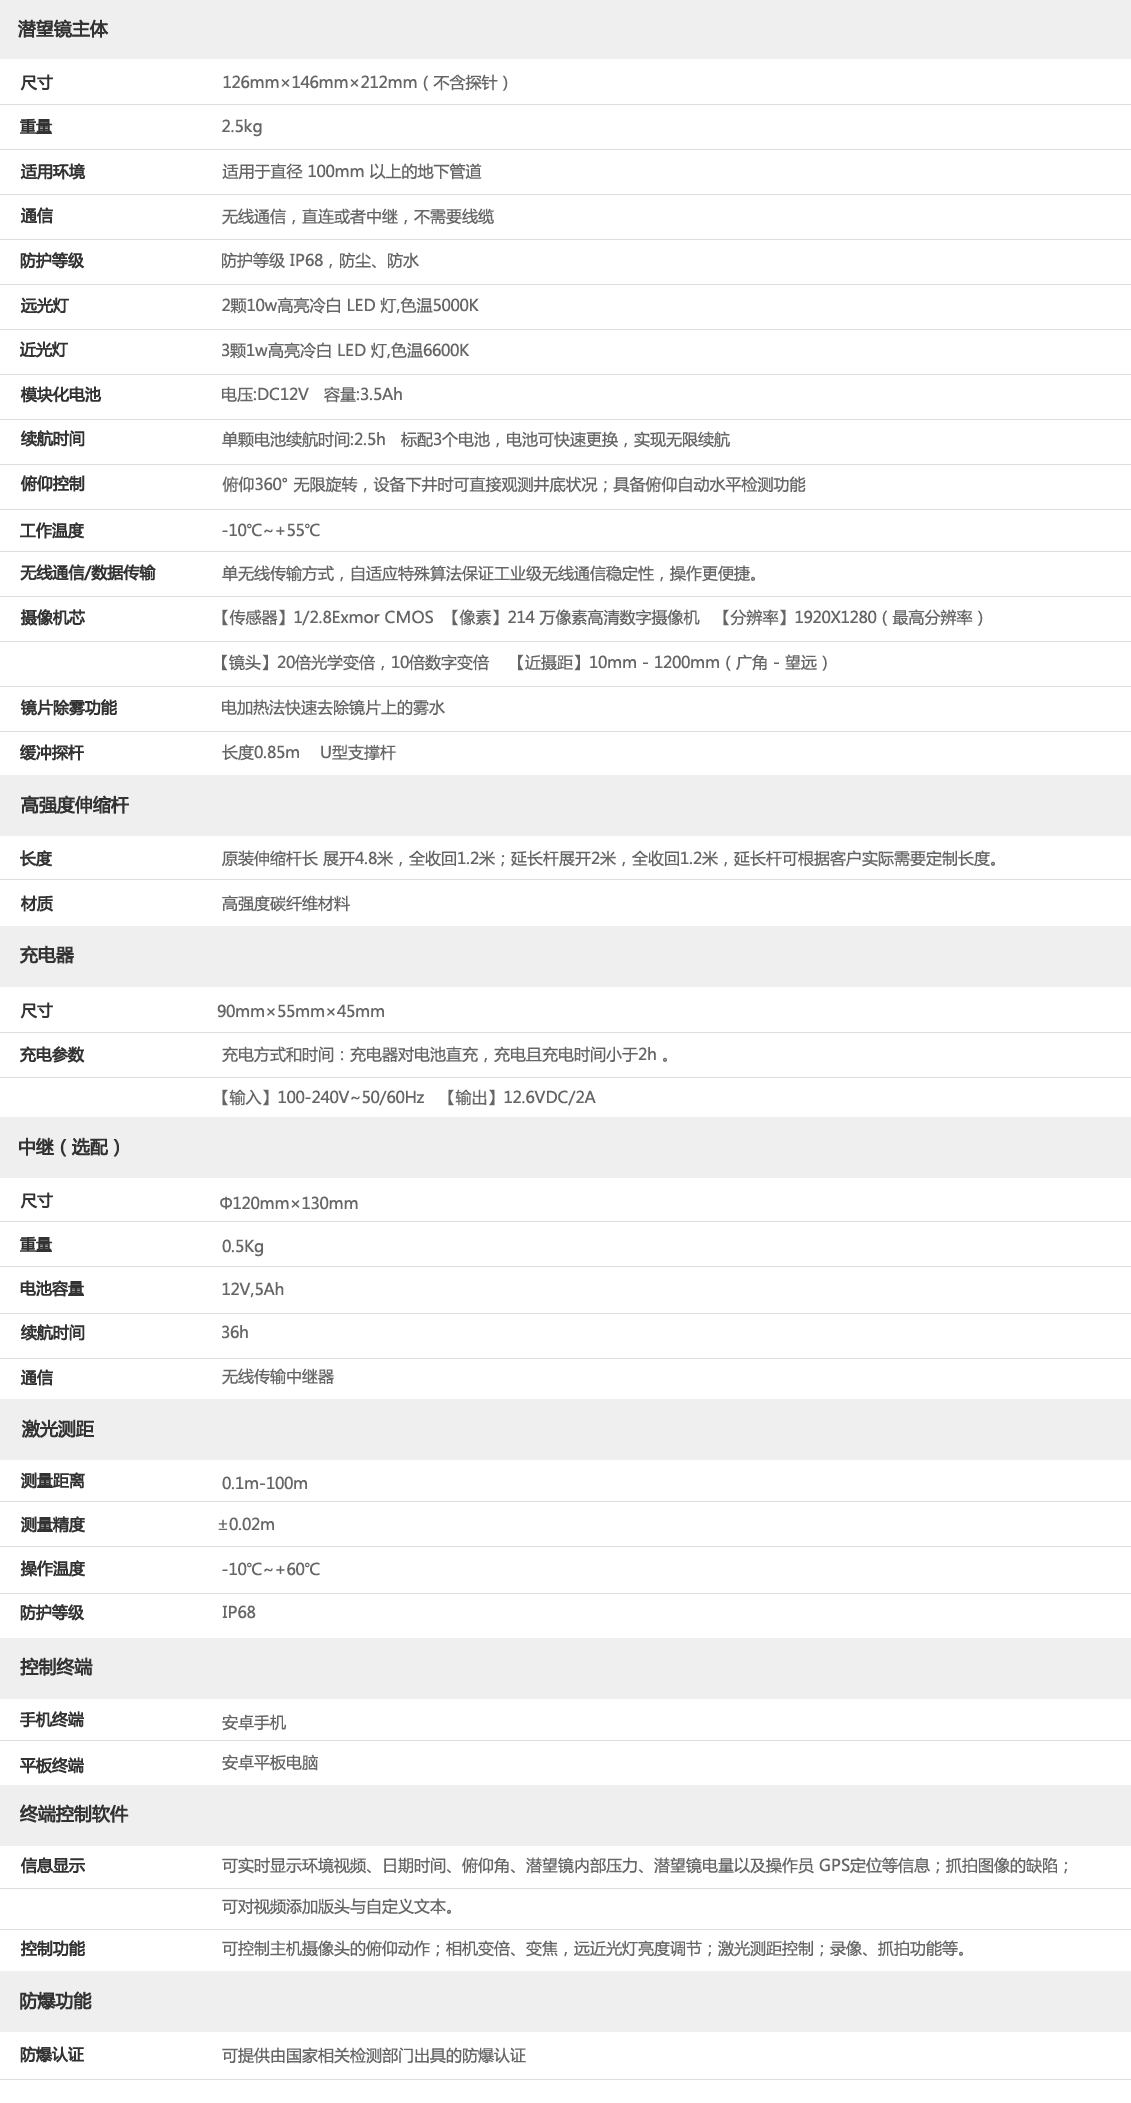The height and width of the screenshot is (2103, 1131).
Task: Click the 高强度伸缩杆 section header
Action: (x=74, y=805)
